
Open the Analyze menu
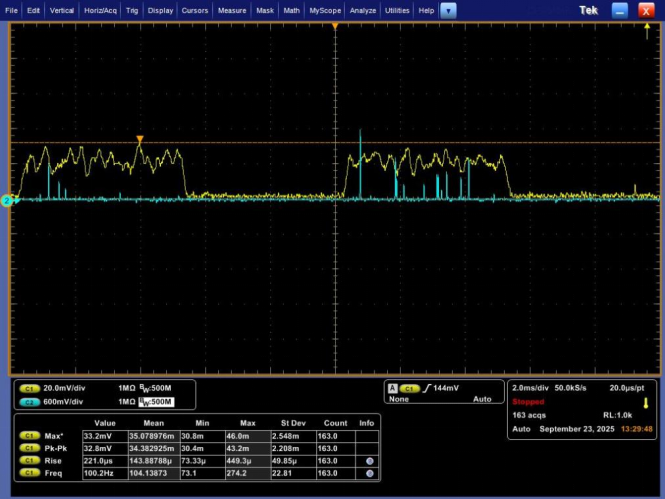click(363, 11)
